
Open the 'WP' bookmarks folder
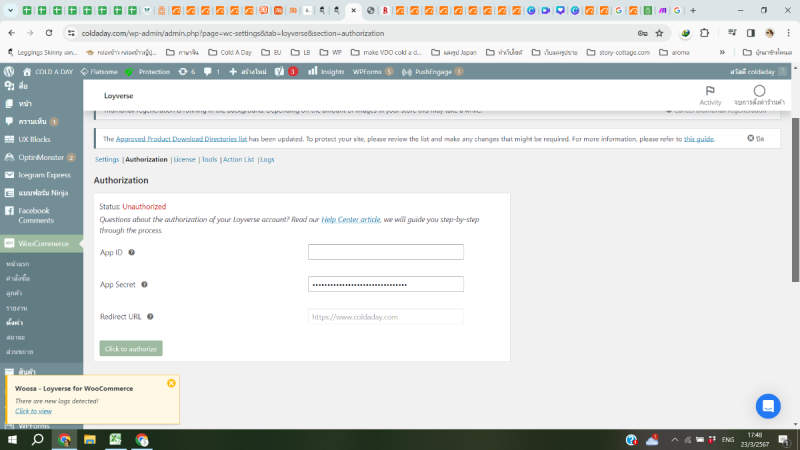(331, 53)
